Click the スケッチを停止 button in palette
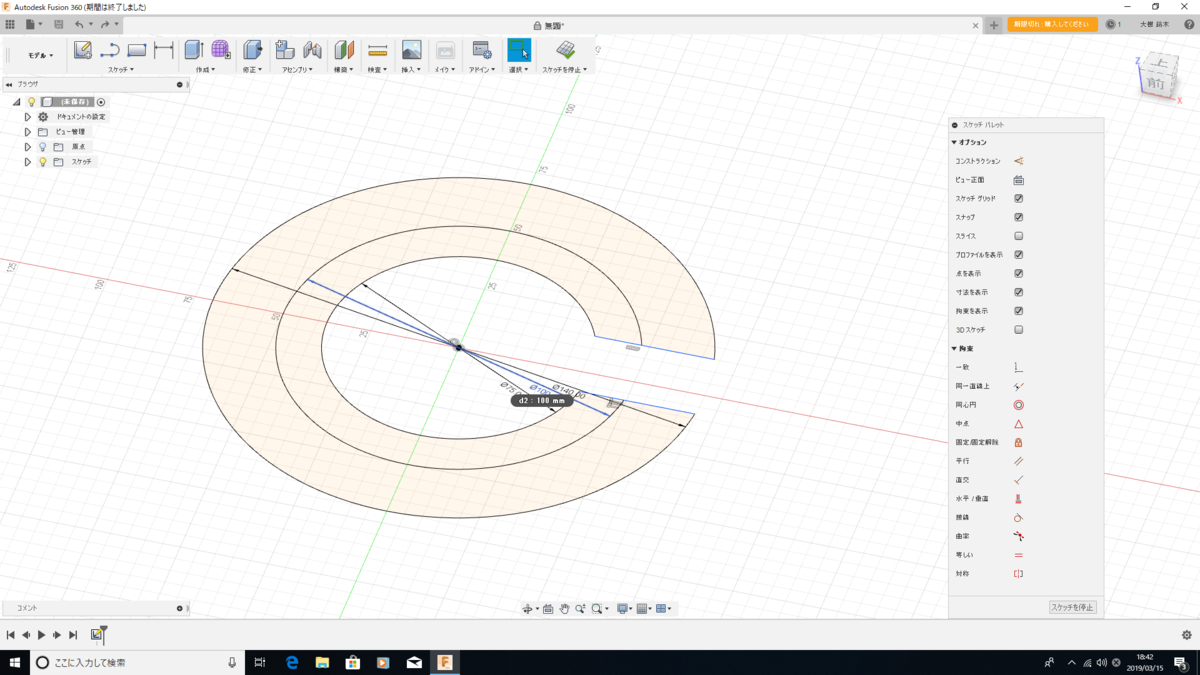The image size is (1200, 675). click(1072, 607)
